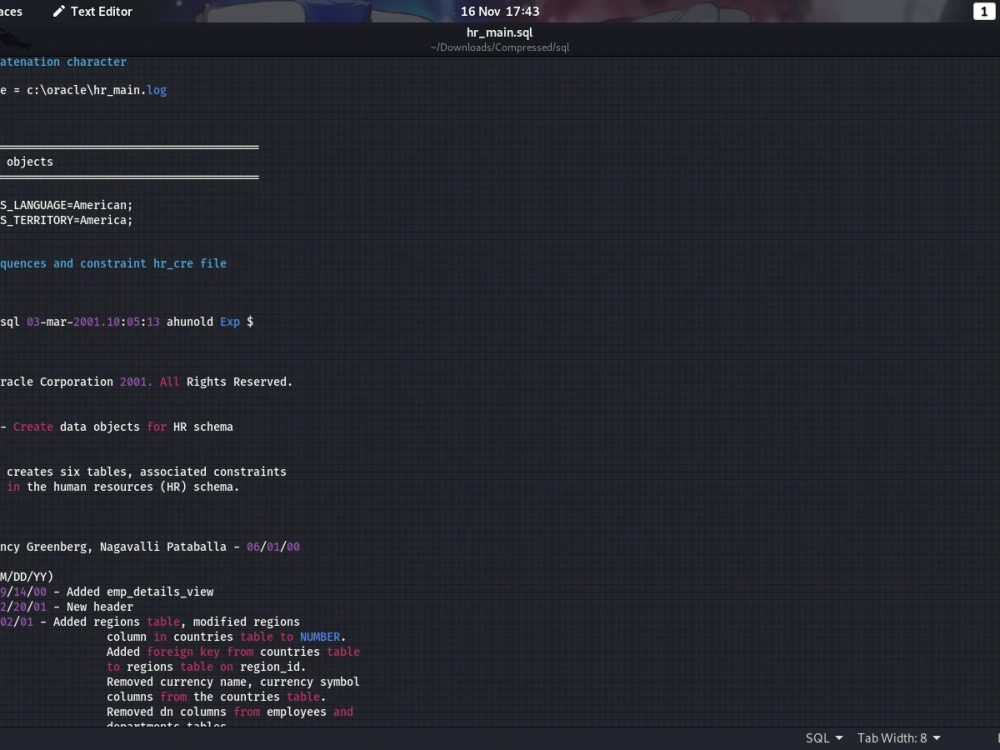Click the pencil icon beside Text Editor
This screenshot has height=750, width=1000.
point(59,11)
